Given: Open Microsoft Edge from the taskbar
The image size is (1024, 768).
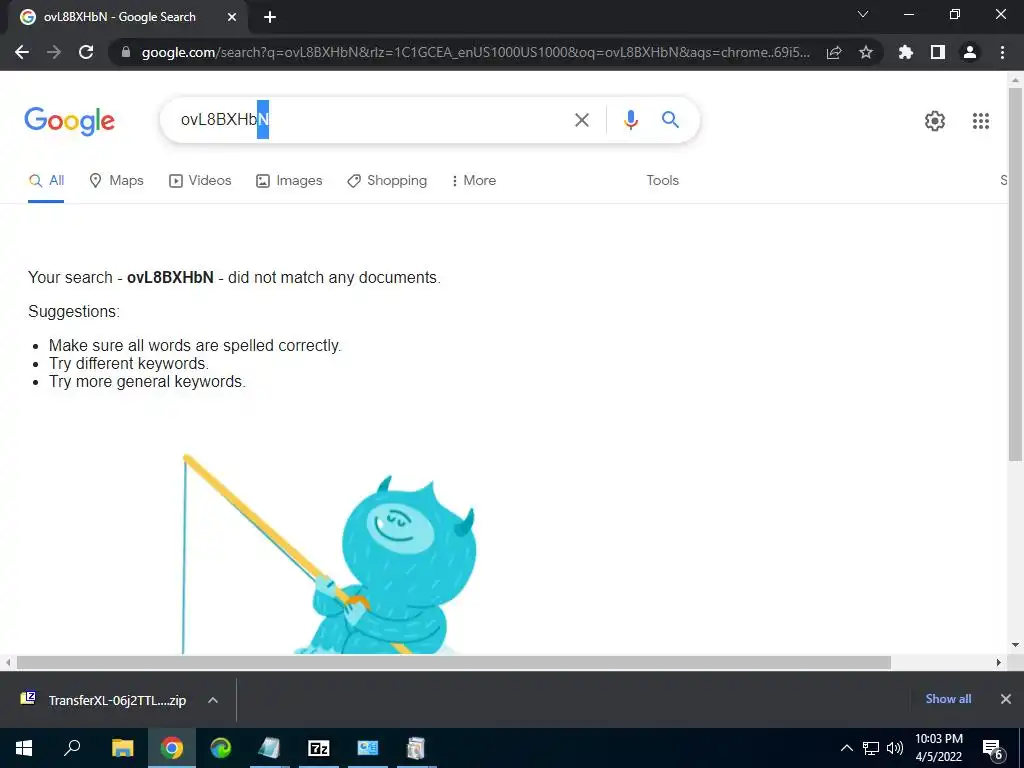Looking at the screenshot, I should [x=221, y=748].
